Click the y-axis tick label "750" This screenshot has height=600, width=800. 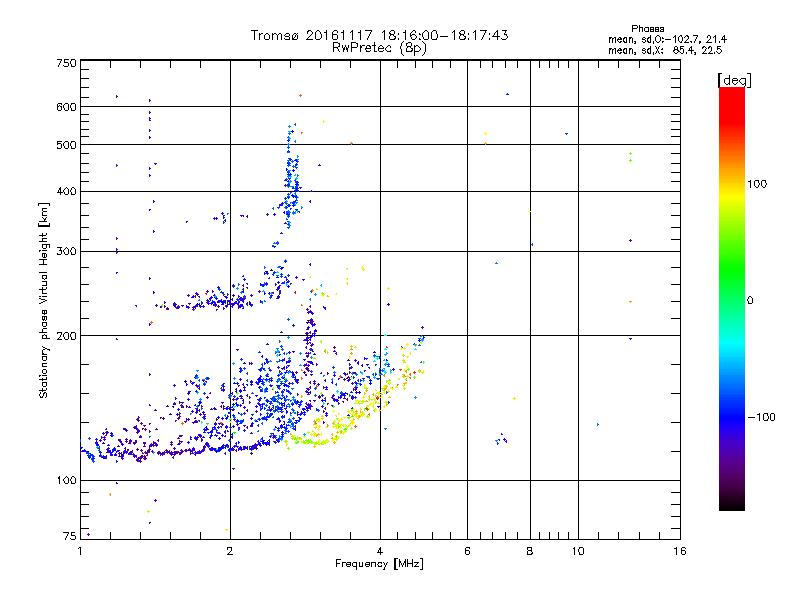click(x=66, y=63)
